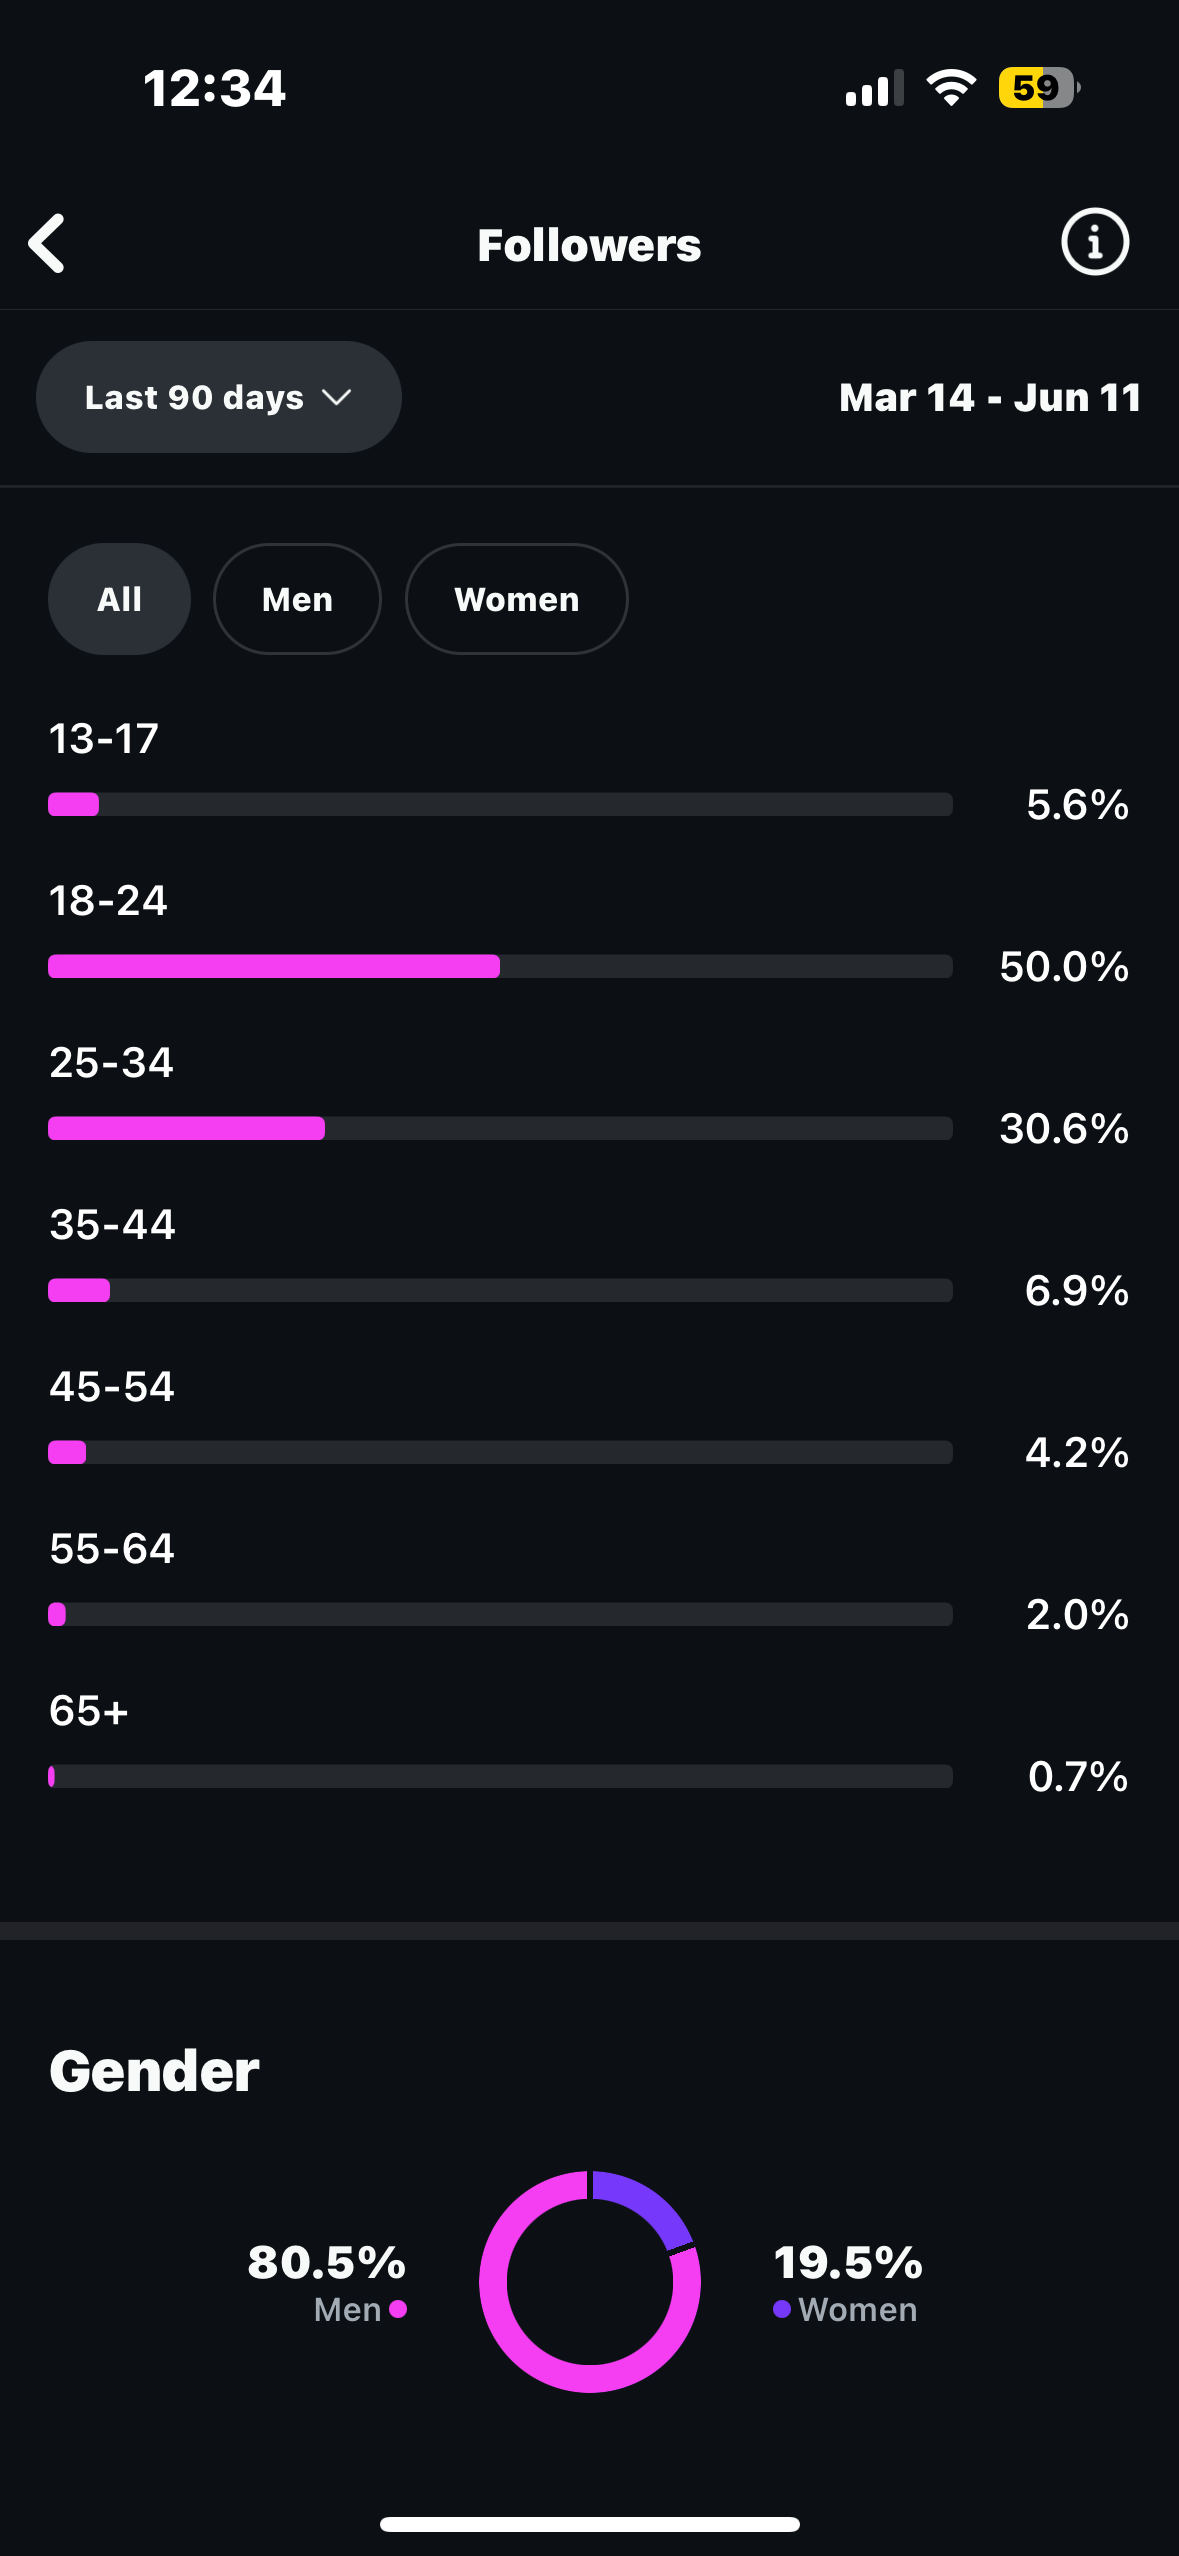The height and width of the screenshot is (2556, 1179).
Task: Tap the purple Women legend dot
Action: pos(782,2309)
